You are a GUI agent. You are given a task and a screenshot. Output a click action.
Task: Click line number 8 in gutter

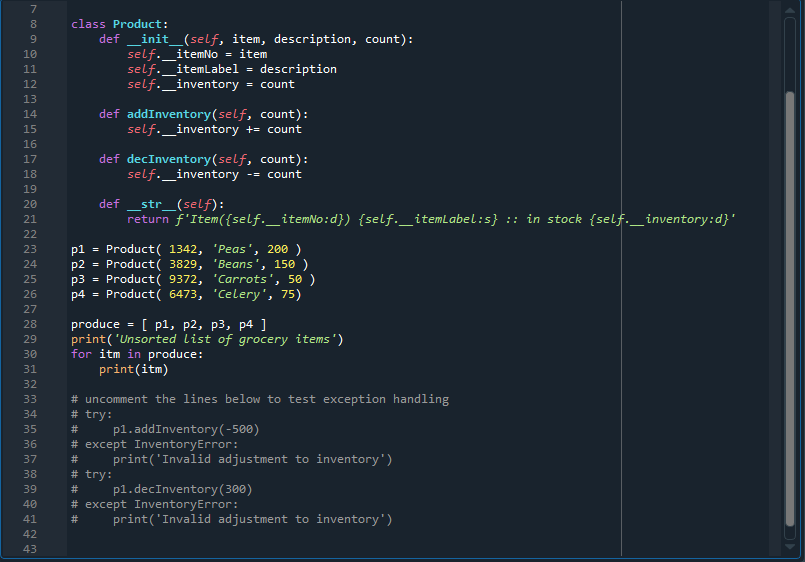point(33,24)
